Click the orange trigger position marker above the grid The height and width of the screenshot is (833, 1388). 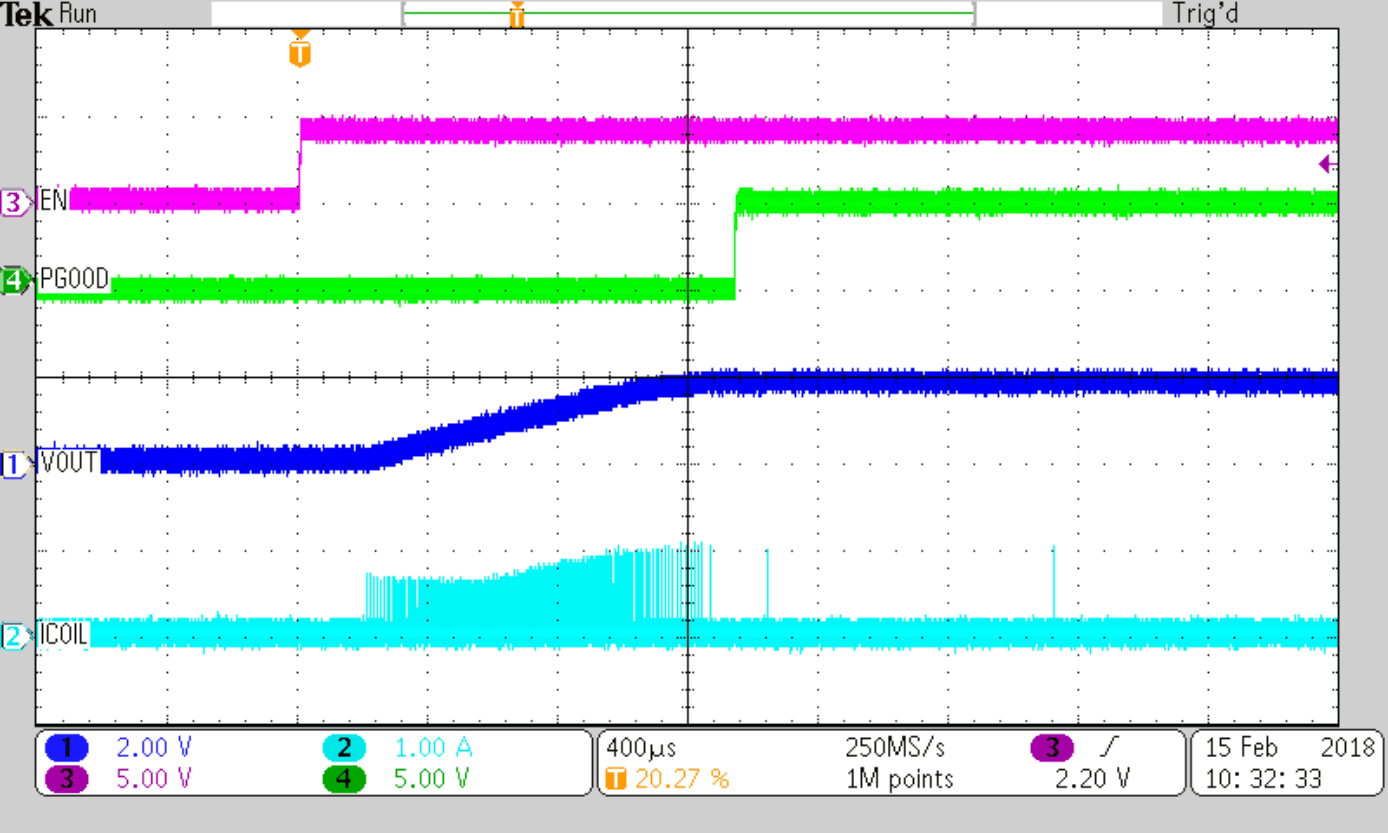point(301,47)
